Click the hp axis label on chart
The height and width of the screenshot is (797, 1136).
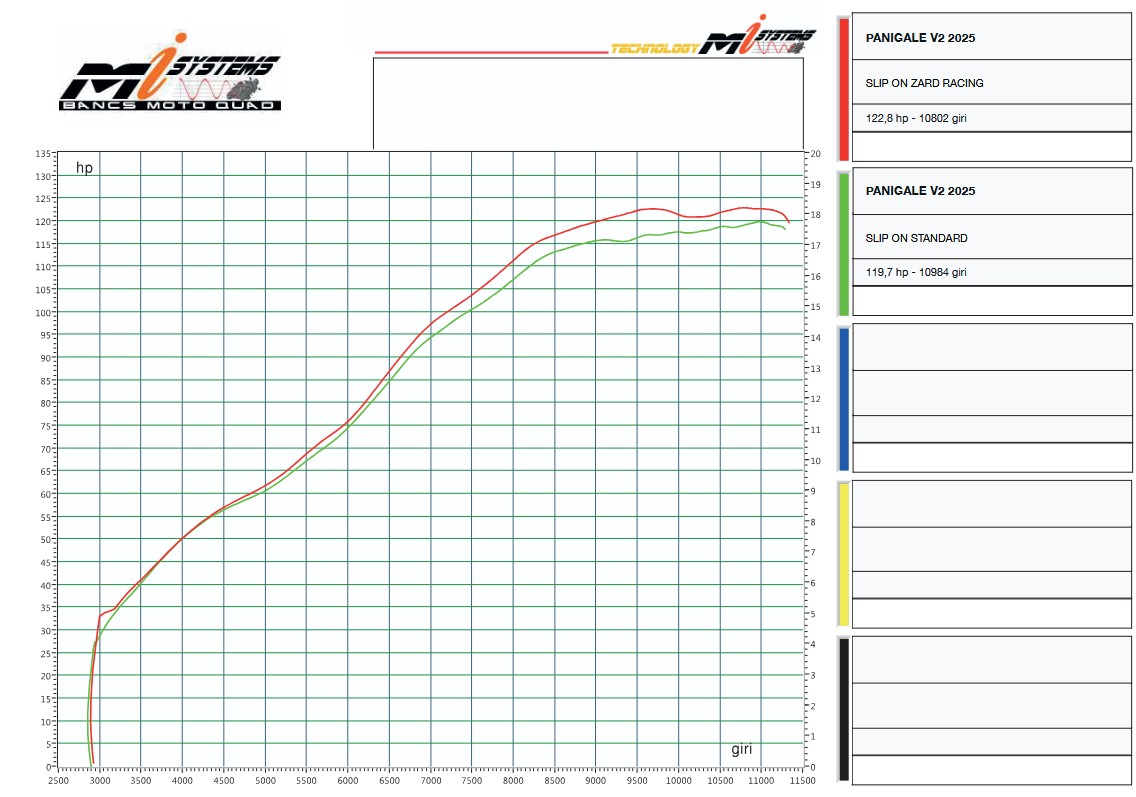[x=84, y=168]
